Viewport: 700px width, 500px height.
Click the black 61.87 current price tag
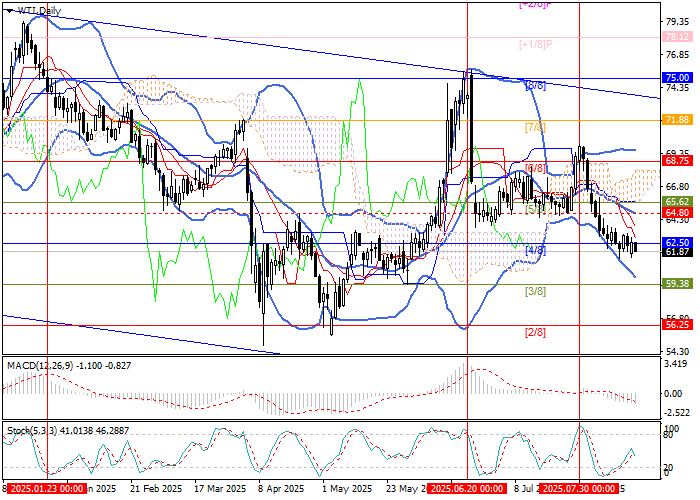(x=677, y=253)
